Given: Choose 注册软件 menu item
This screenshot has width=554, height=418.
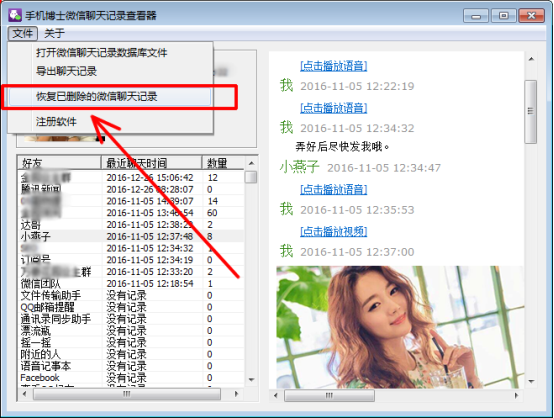Looking at the screenshot, I should coord(56,122).
